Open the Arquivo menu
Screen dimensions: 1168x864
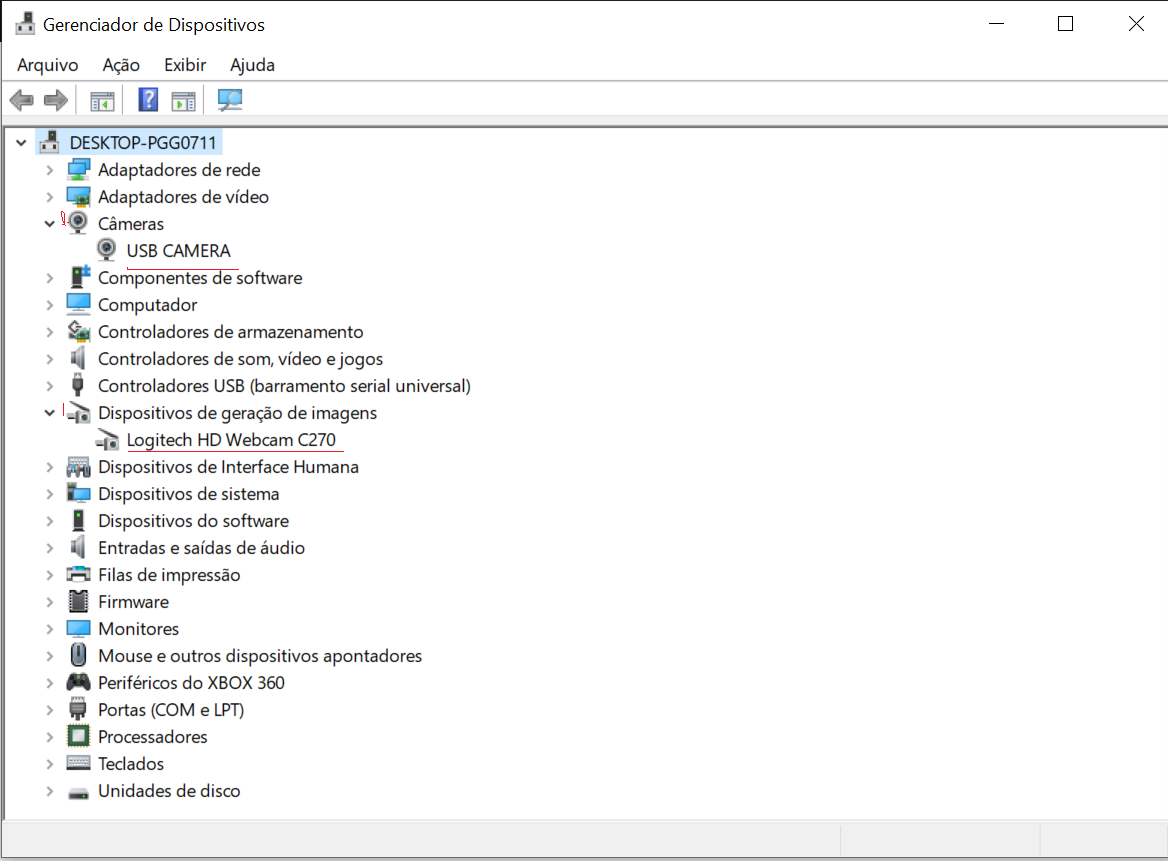(x=48, y=65)
